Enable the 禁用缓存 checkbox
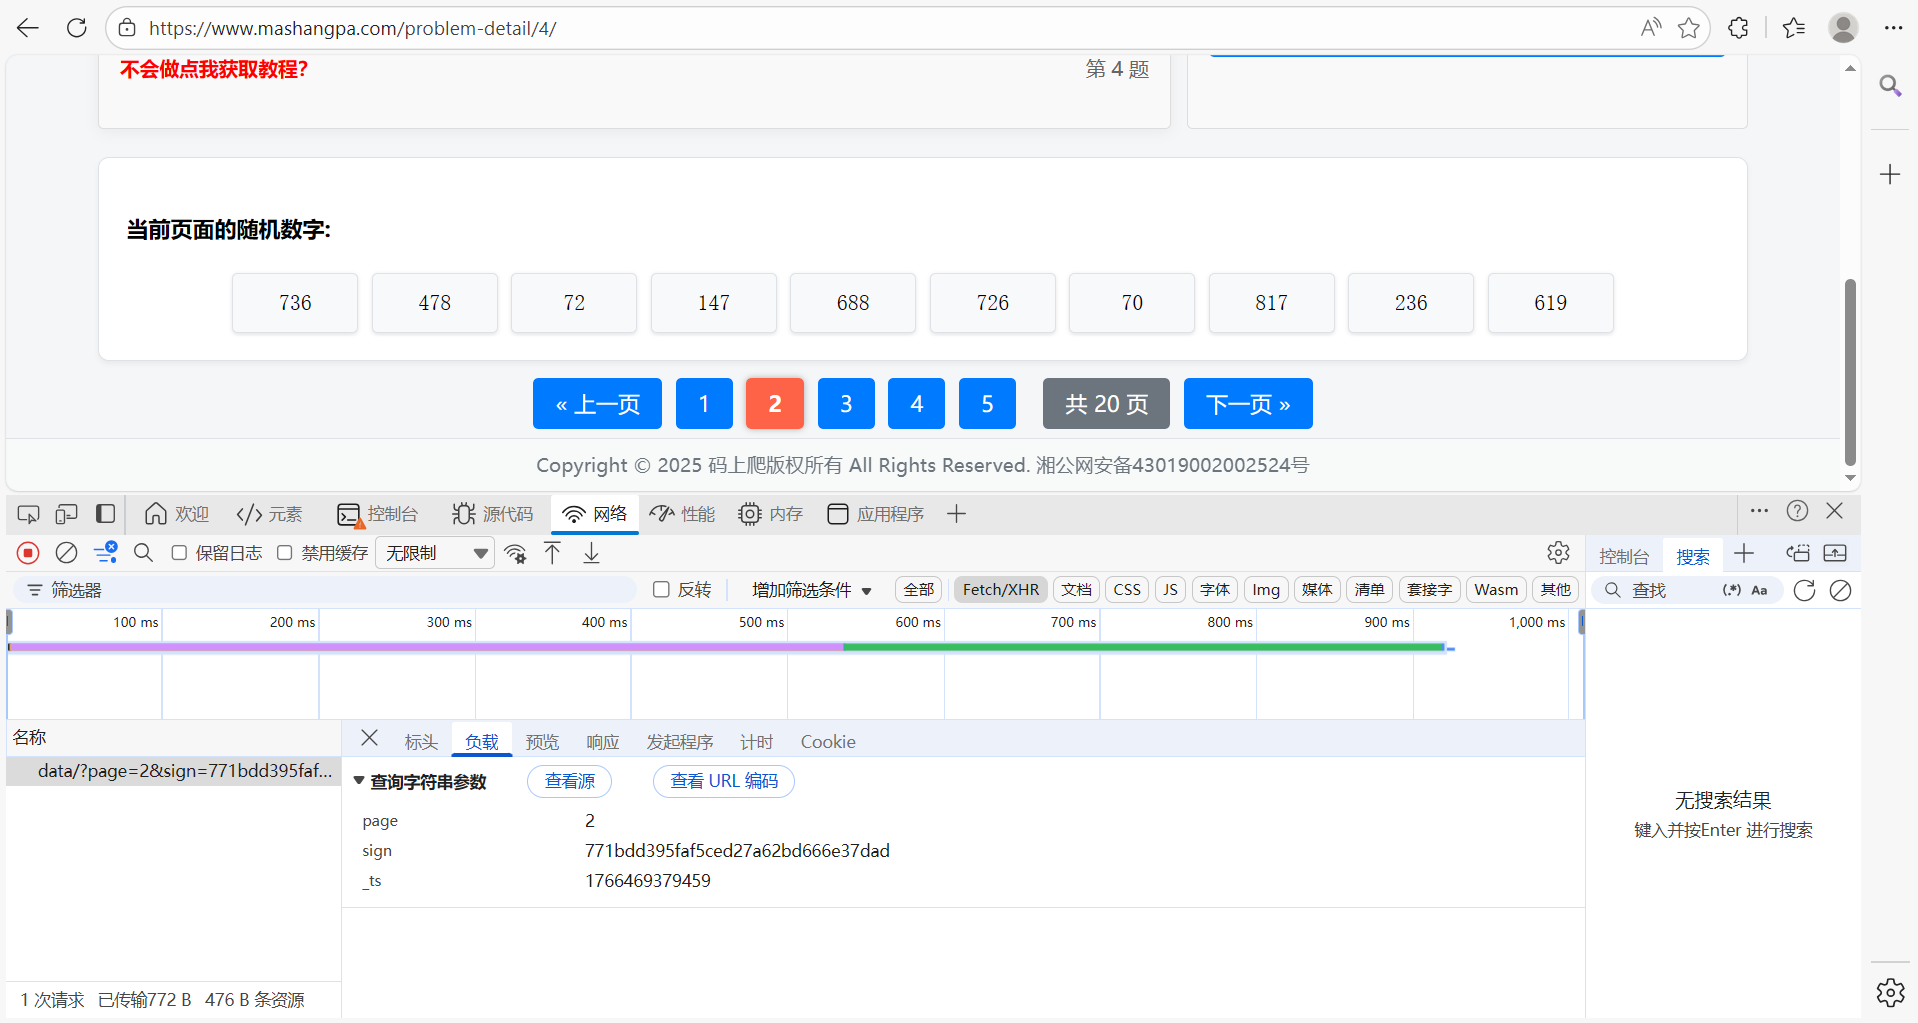Screen dimensions: 1918x1023 pos(284,552)
